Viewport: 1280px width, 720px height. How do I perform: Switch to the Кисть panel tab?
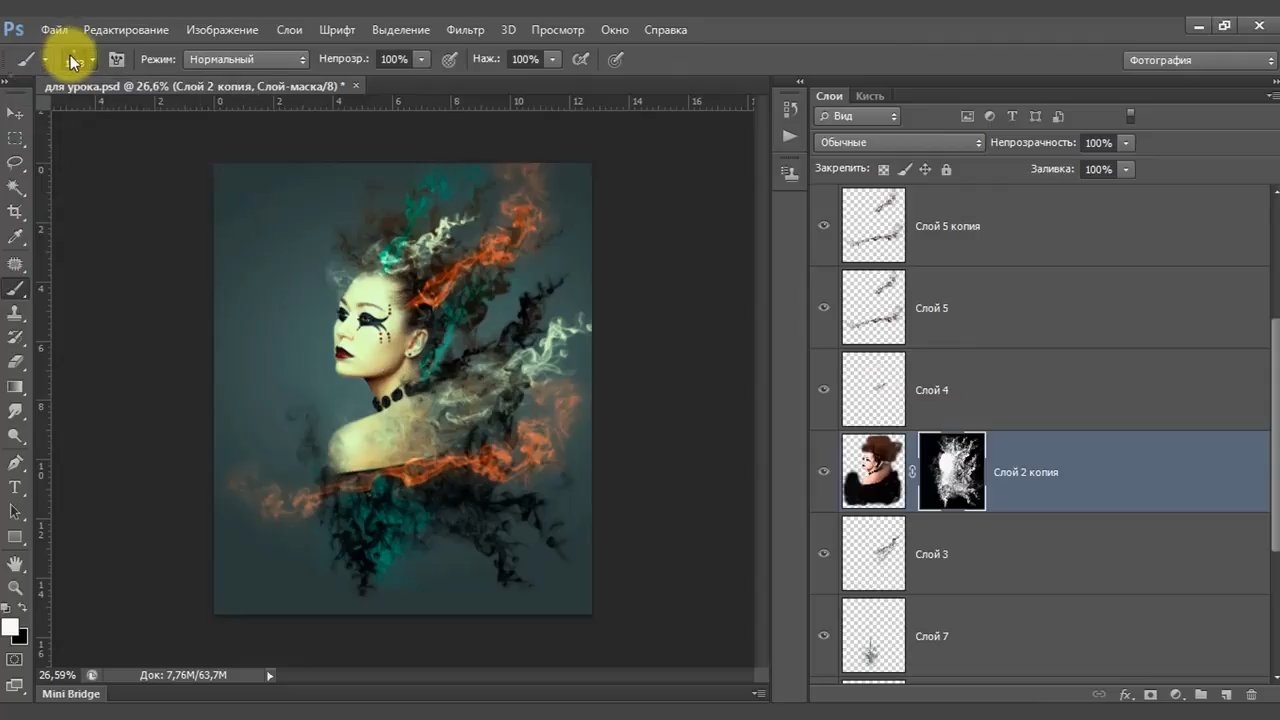[870, 96]
